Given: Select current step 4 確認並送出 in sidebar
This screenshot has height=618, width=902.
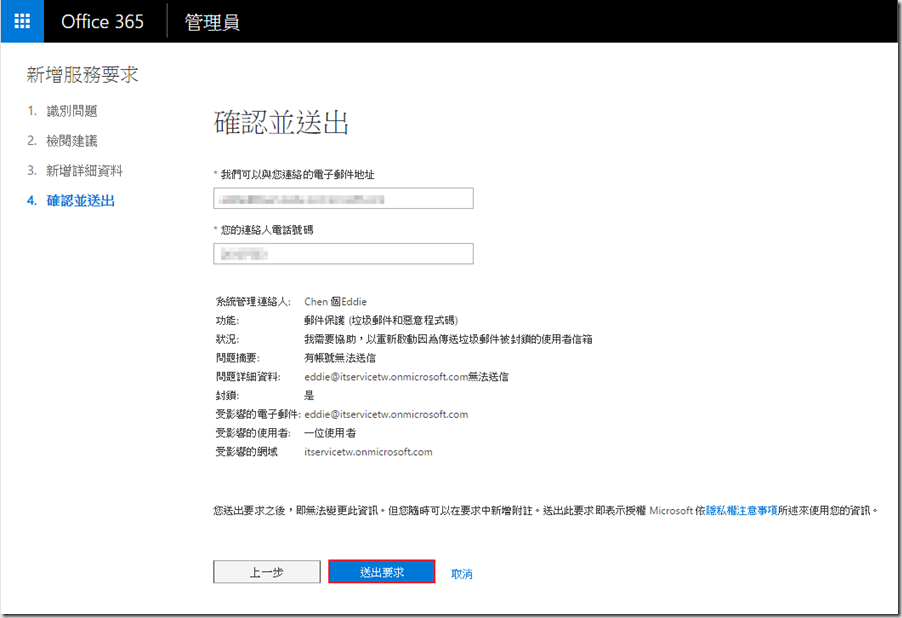Looking at the screenshot, I should point(80,201).
